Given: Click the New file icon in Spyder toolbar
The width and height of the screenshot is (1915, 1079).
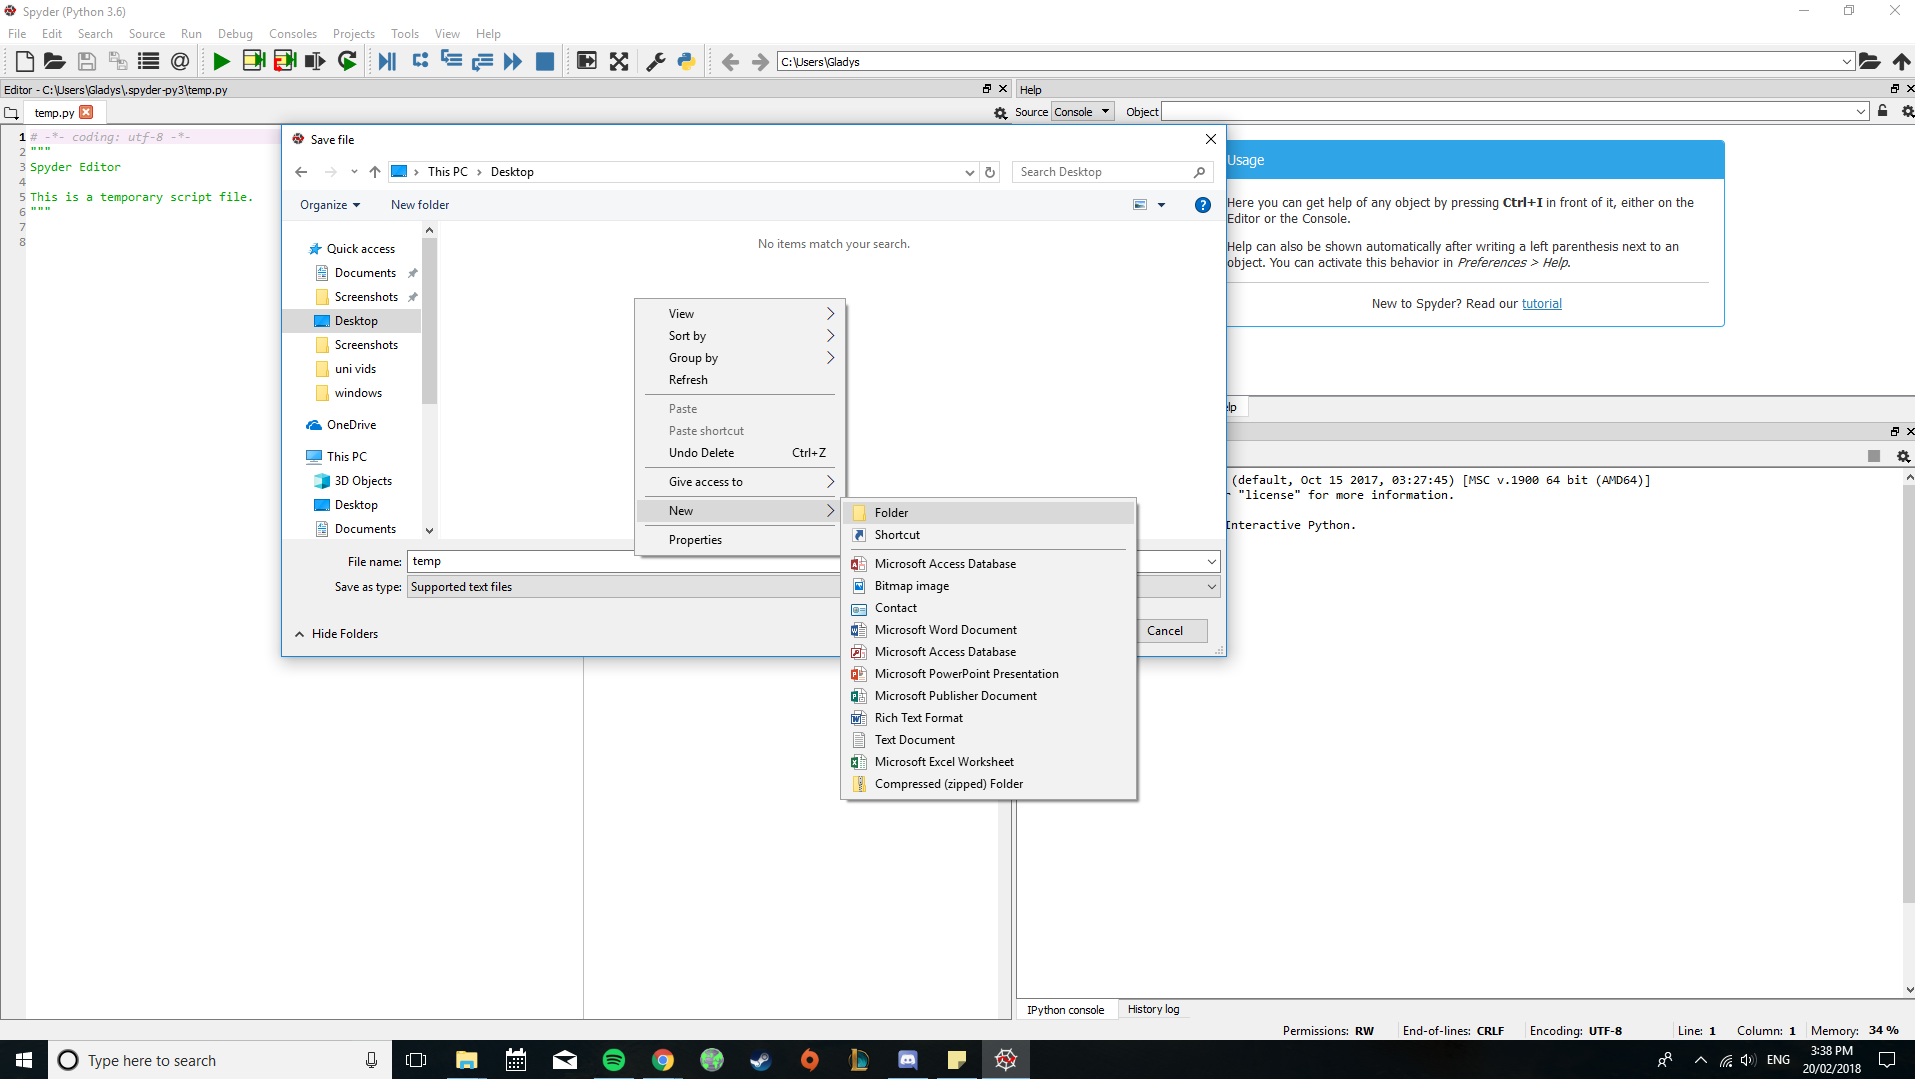Looking at the screenshot, I should tap(25, 61).
